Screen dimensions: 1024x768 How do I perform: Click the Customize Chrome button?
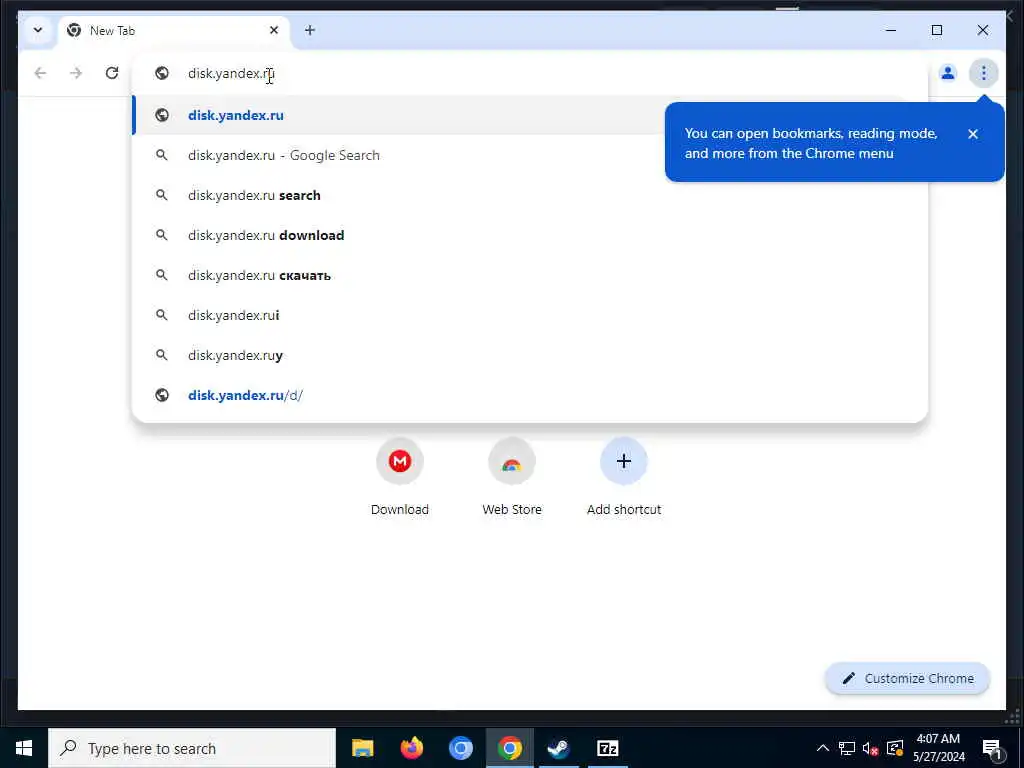(908, 679)
